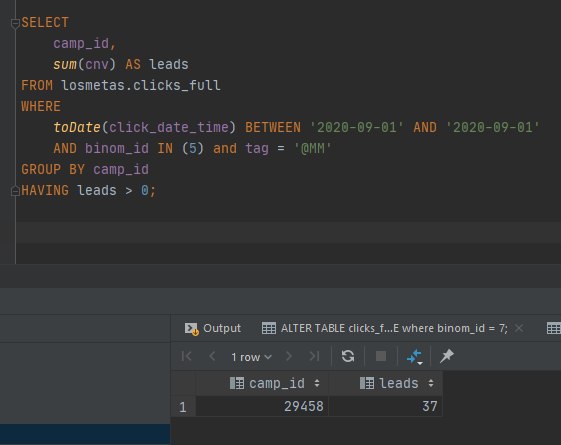Close the ALTER TABLE result tab
Screen dimensions: 561x445
(519, 328)
